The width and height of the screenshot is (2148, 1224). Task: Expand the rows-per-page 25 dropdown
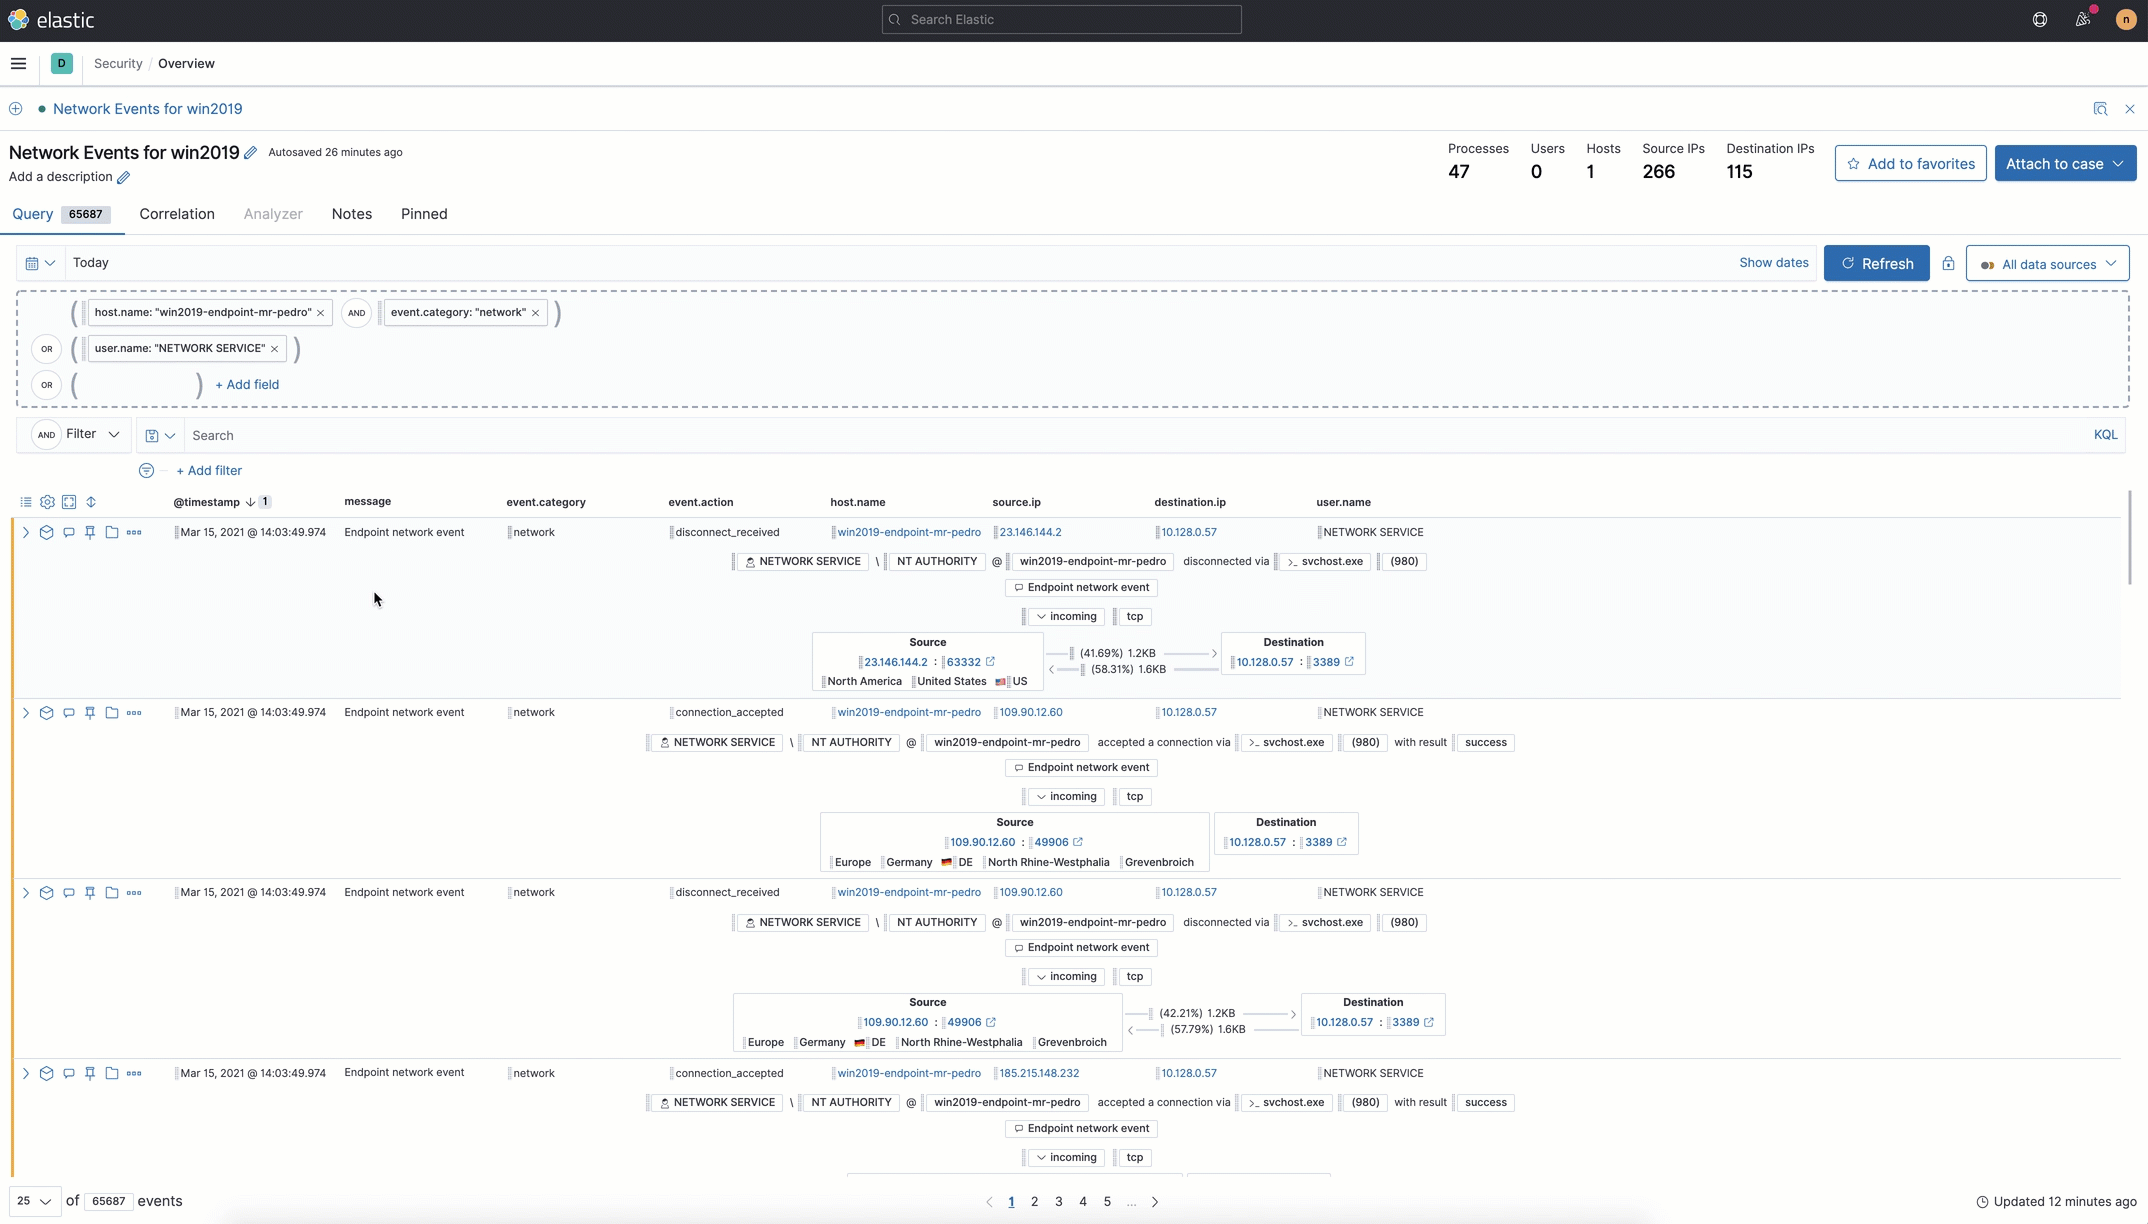[33, 1201]
